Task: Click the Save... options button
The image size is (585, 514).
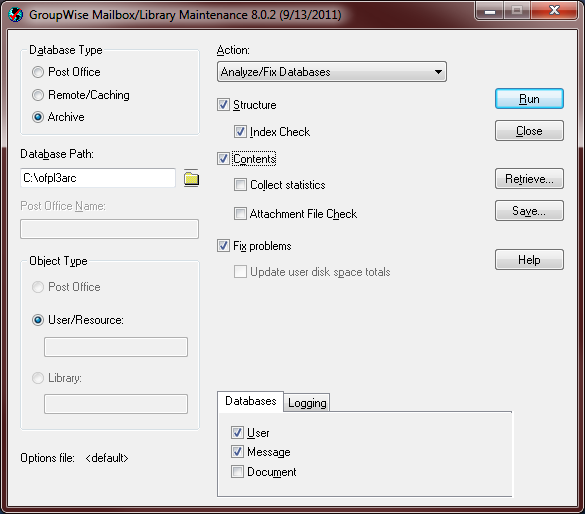Action: tap(529, 211)
